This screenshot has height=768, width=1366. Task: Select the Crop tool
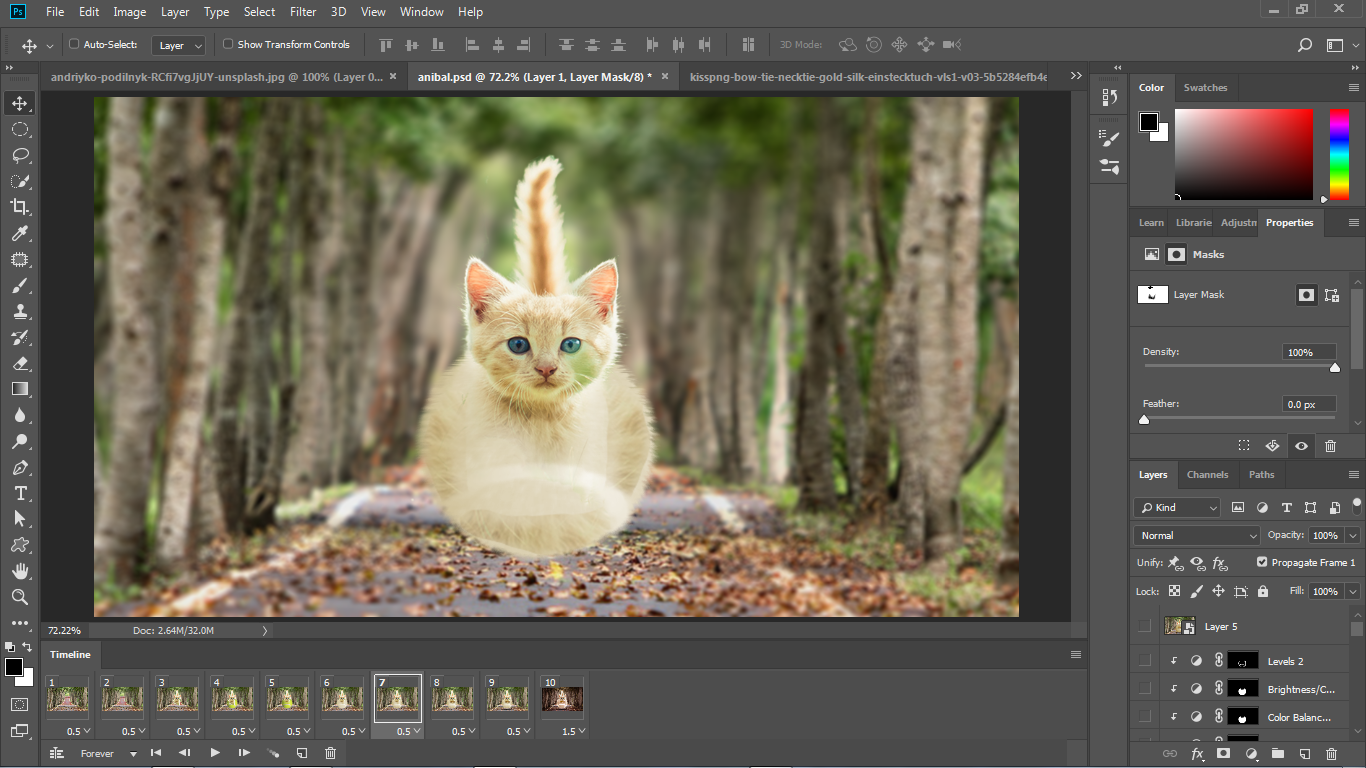[20, 207]
